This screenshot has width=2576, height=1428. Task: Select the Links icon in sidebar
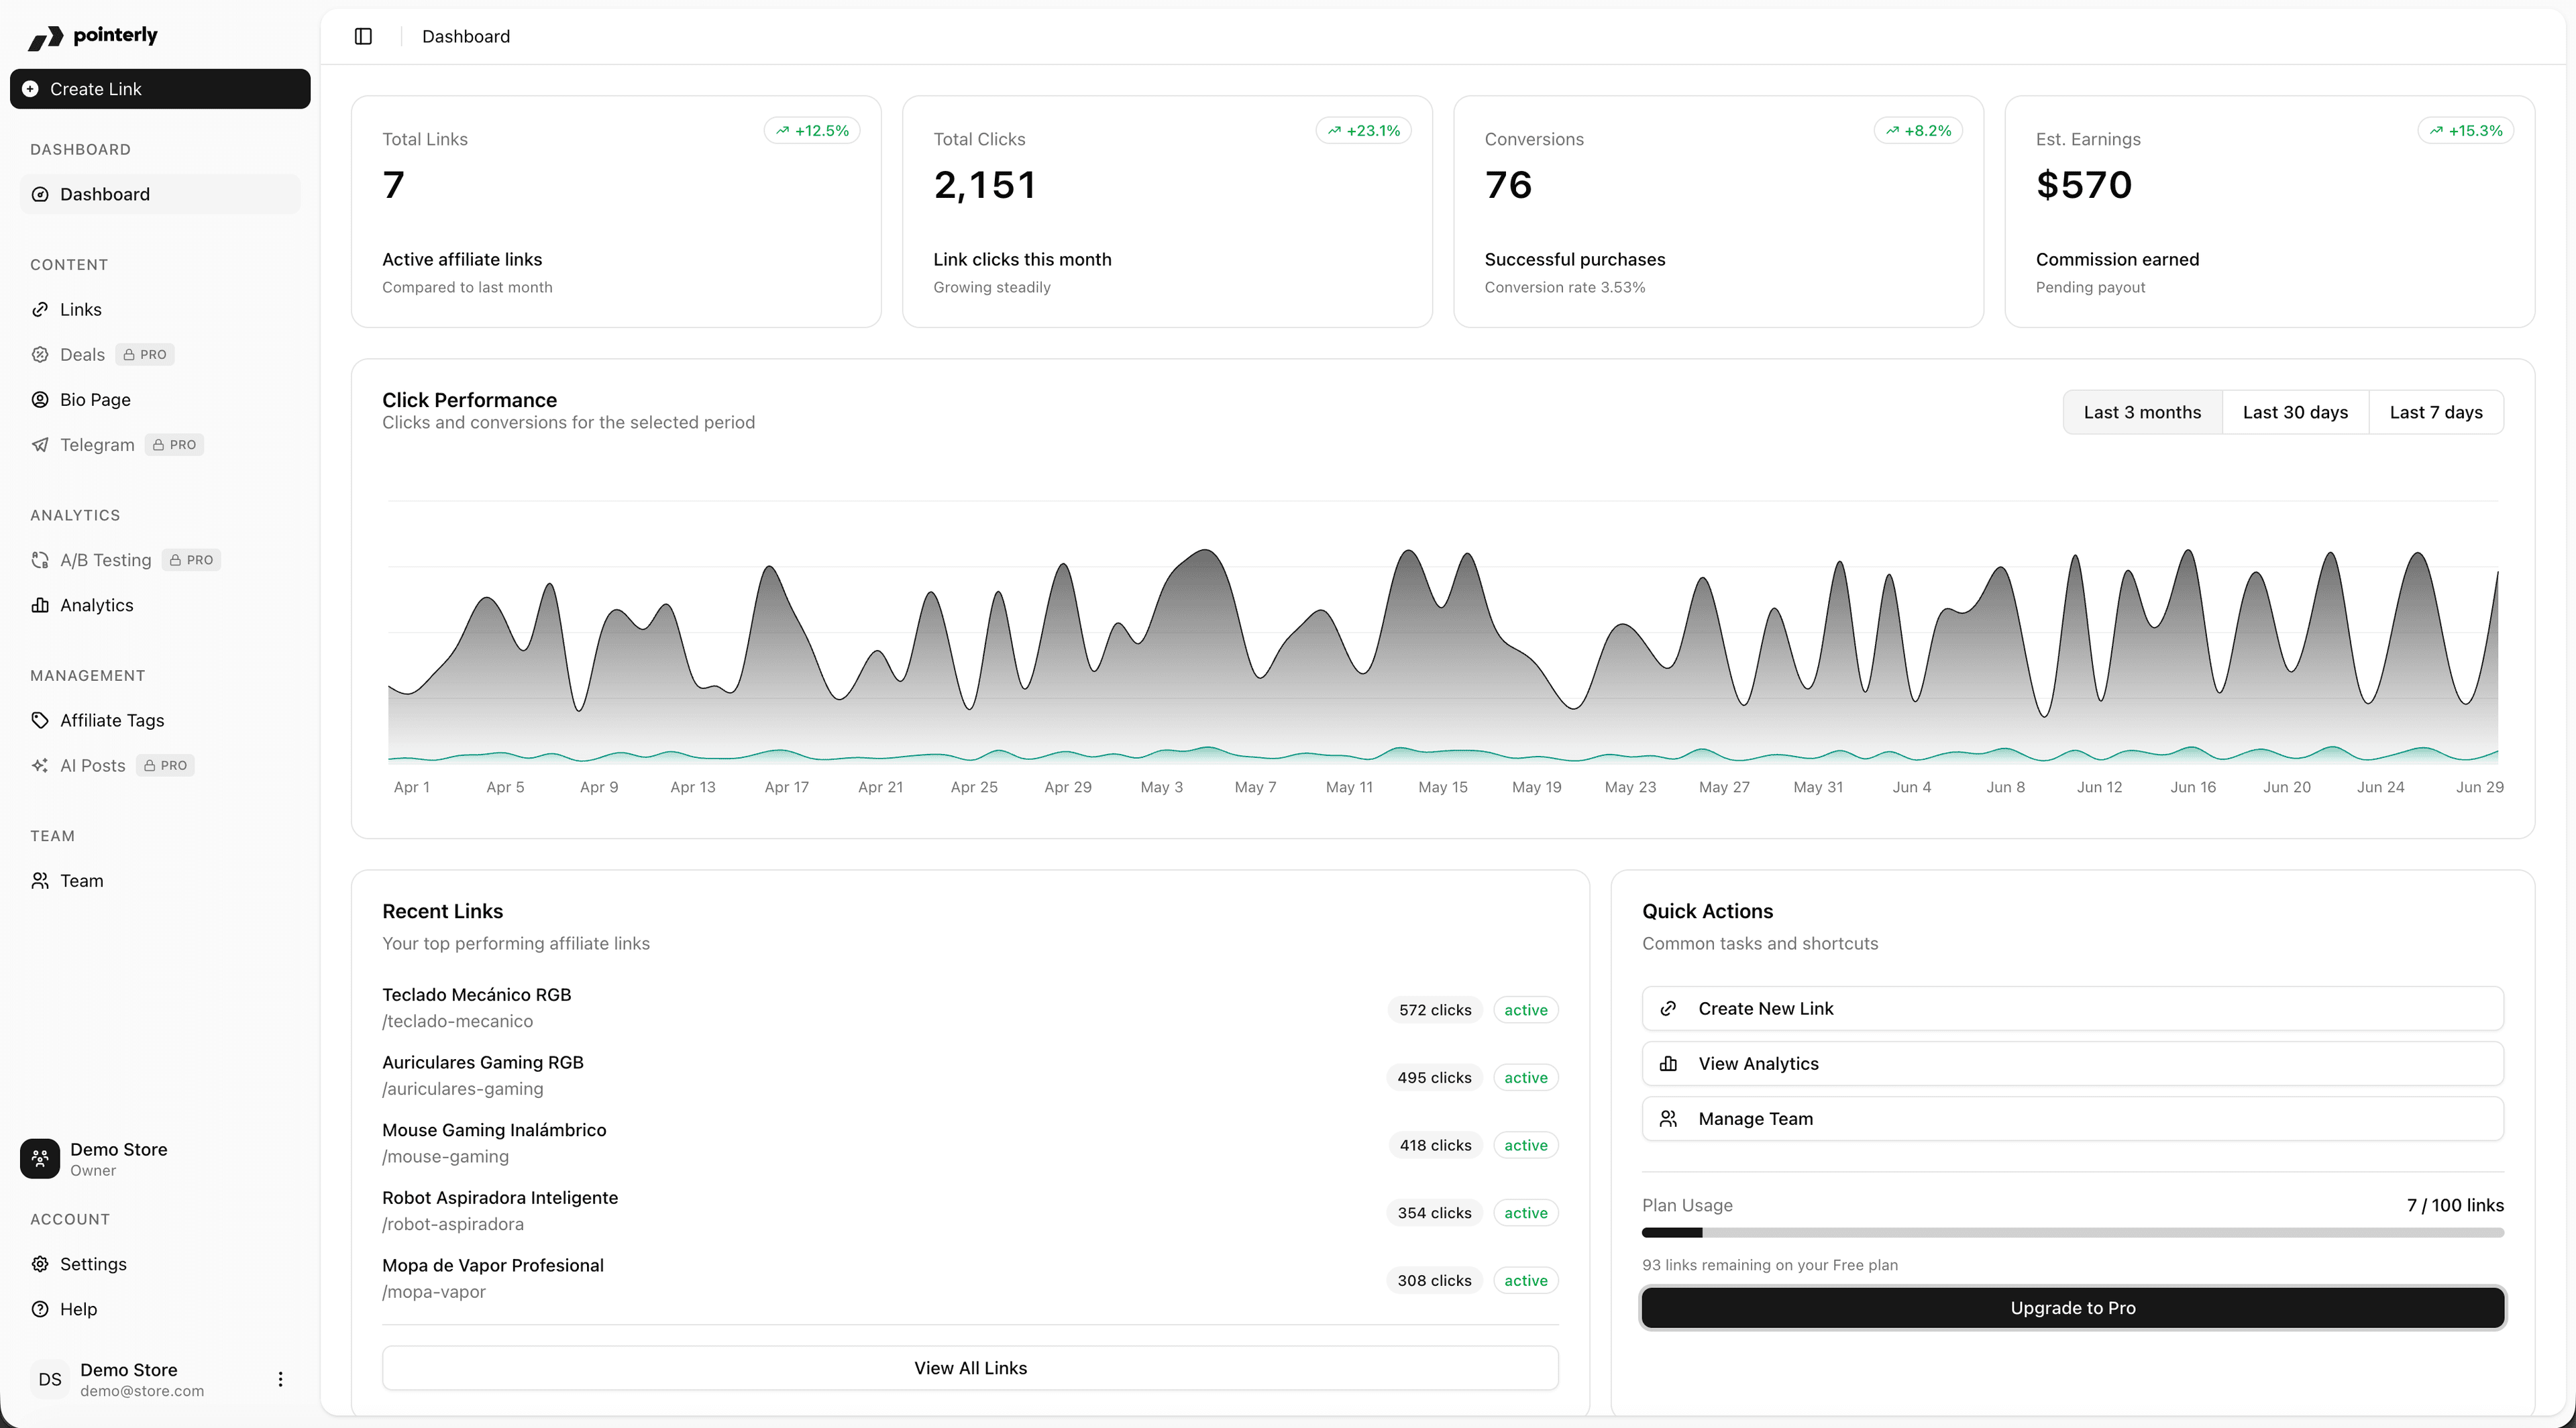40,309
